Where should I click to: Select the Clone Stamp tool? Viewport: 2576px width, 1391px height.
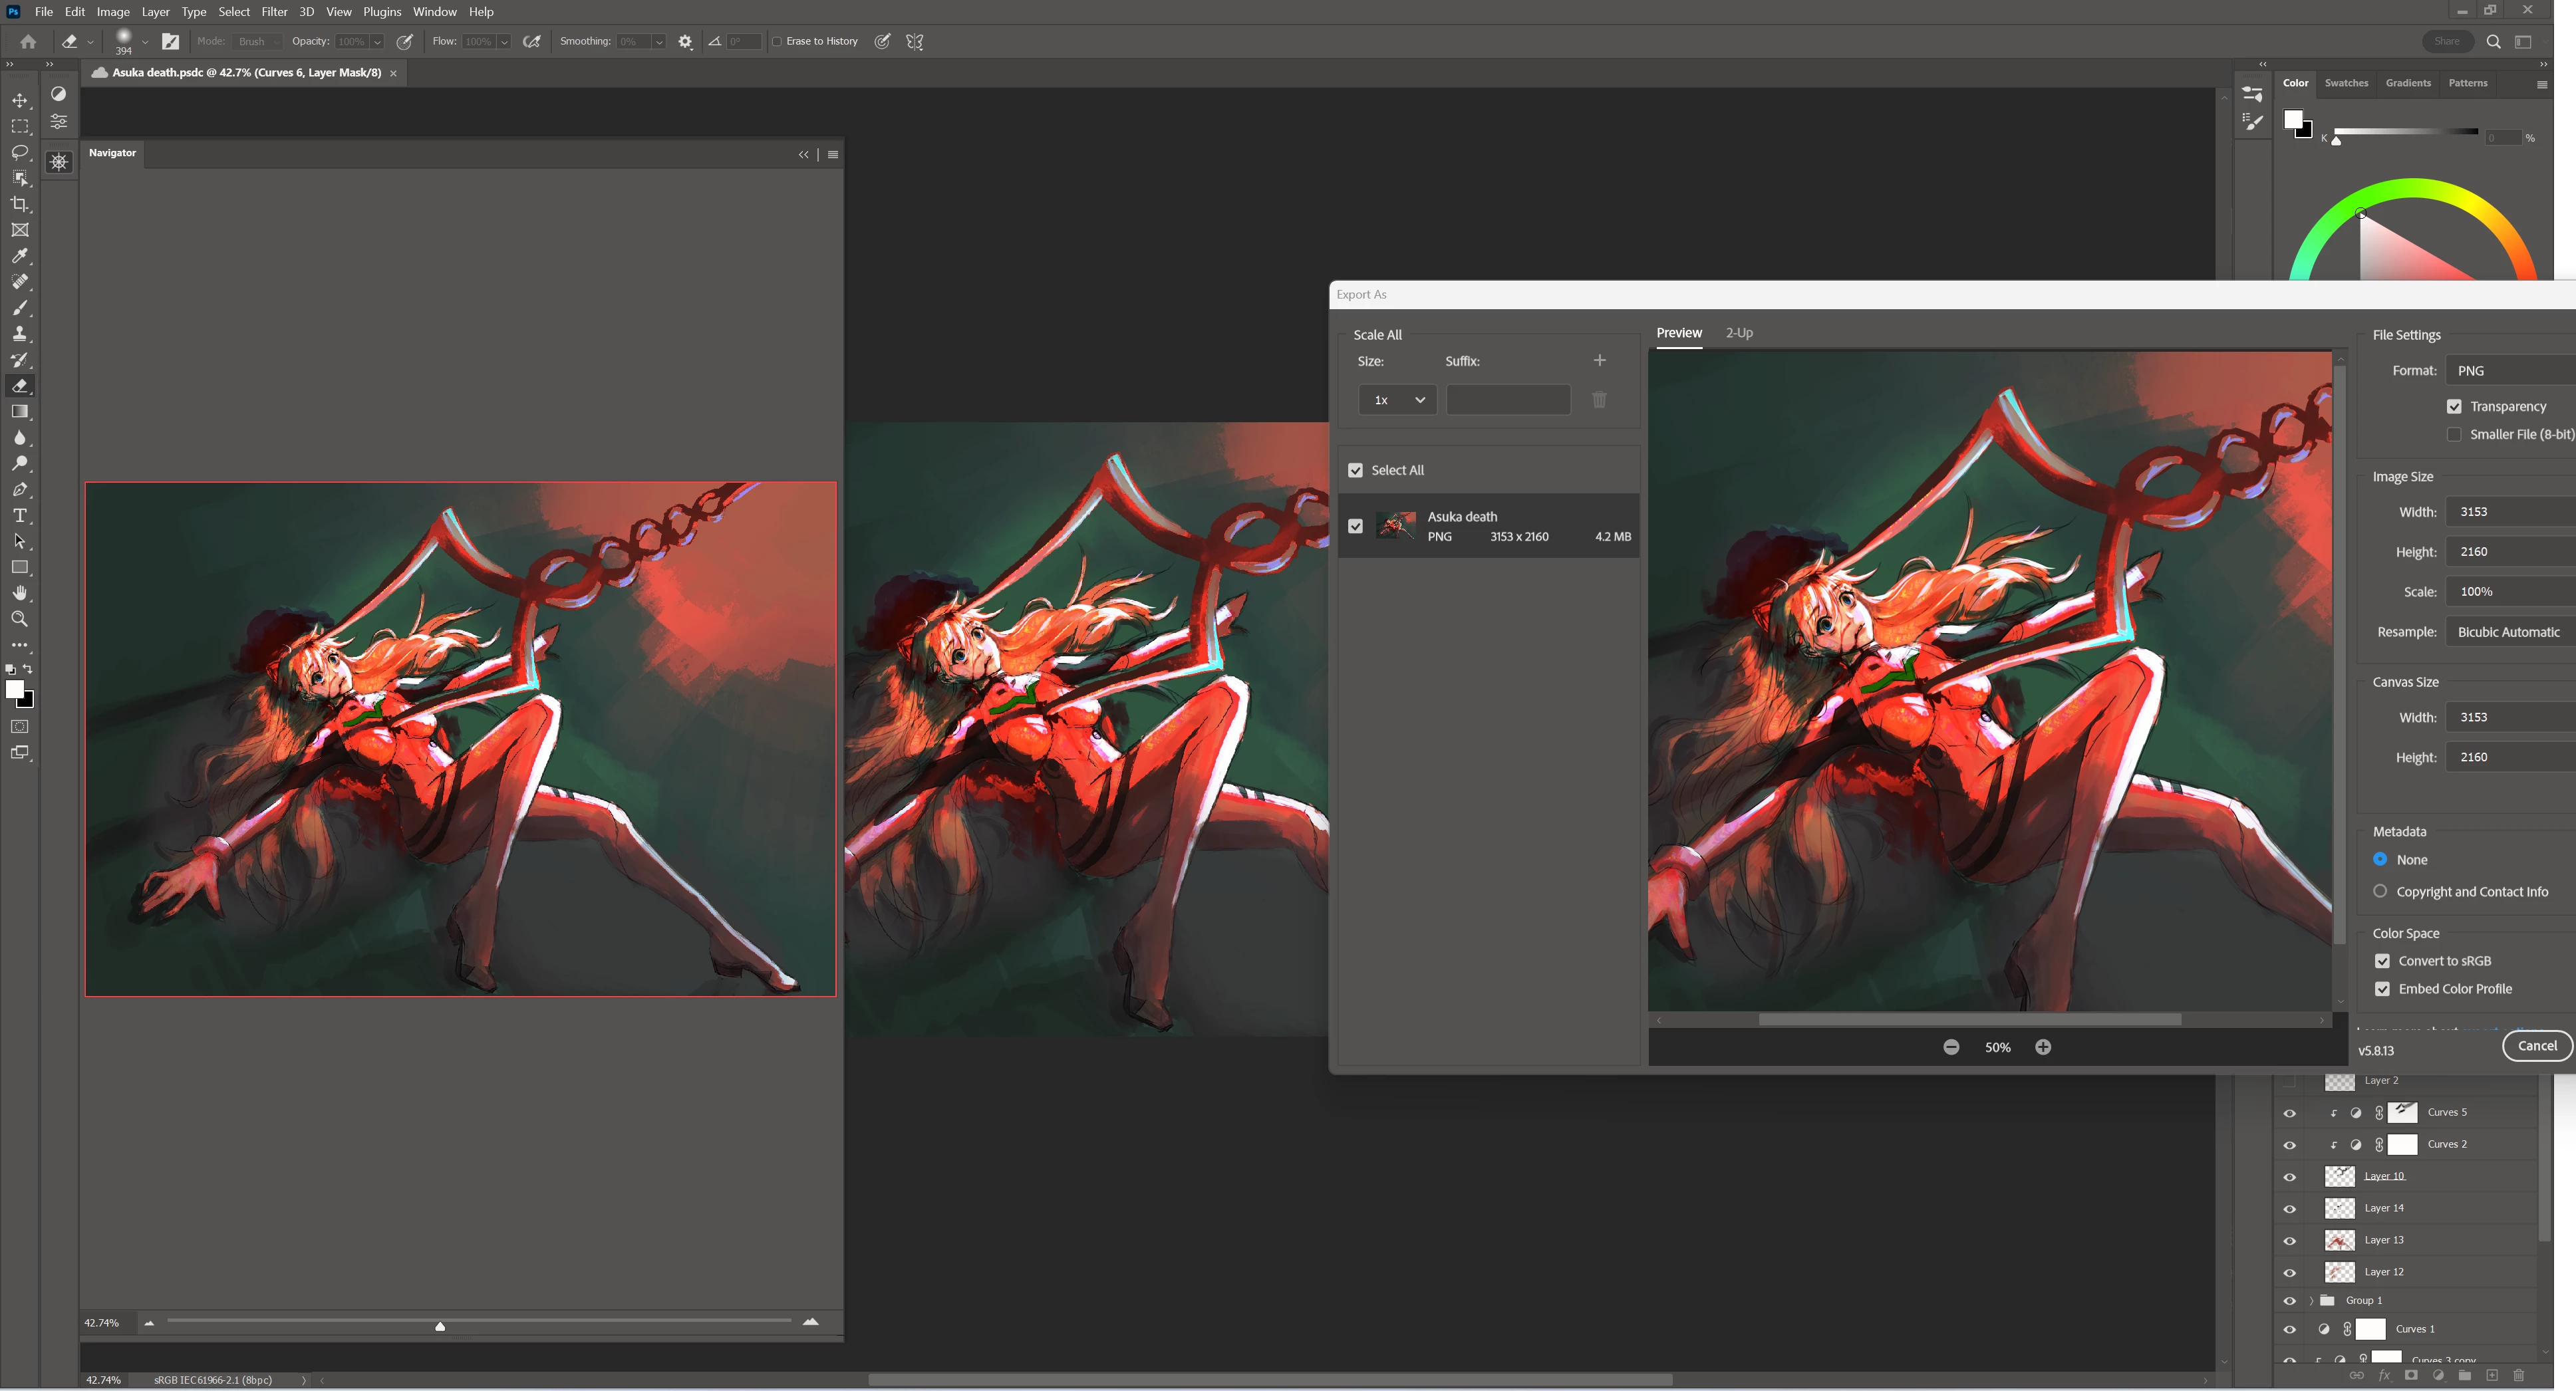point(20,334)
